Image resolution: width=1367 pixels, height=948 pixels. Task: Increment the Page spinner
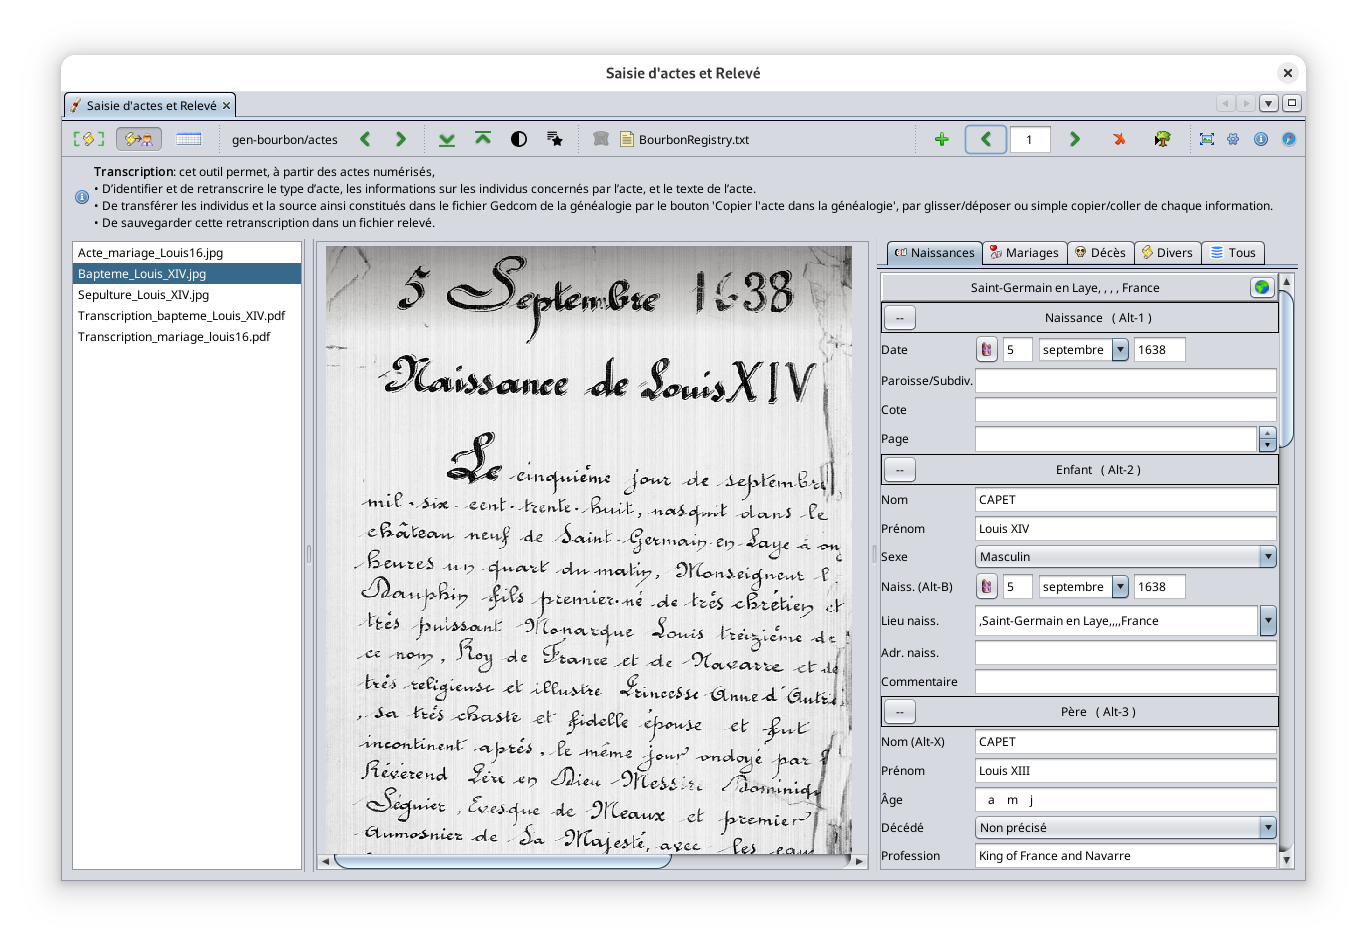[1268, 433]
